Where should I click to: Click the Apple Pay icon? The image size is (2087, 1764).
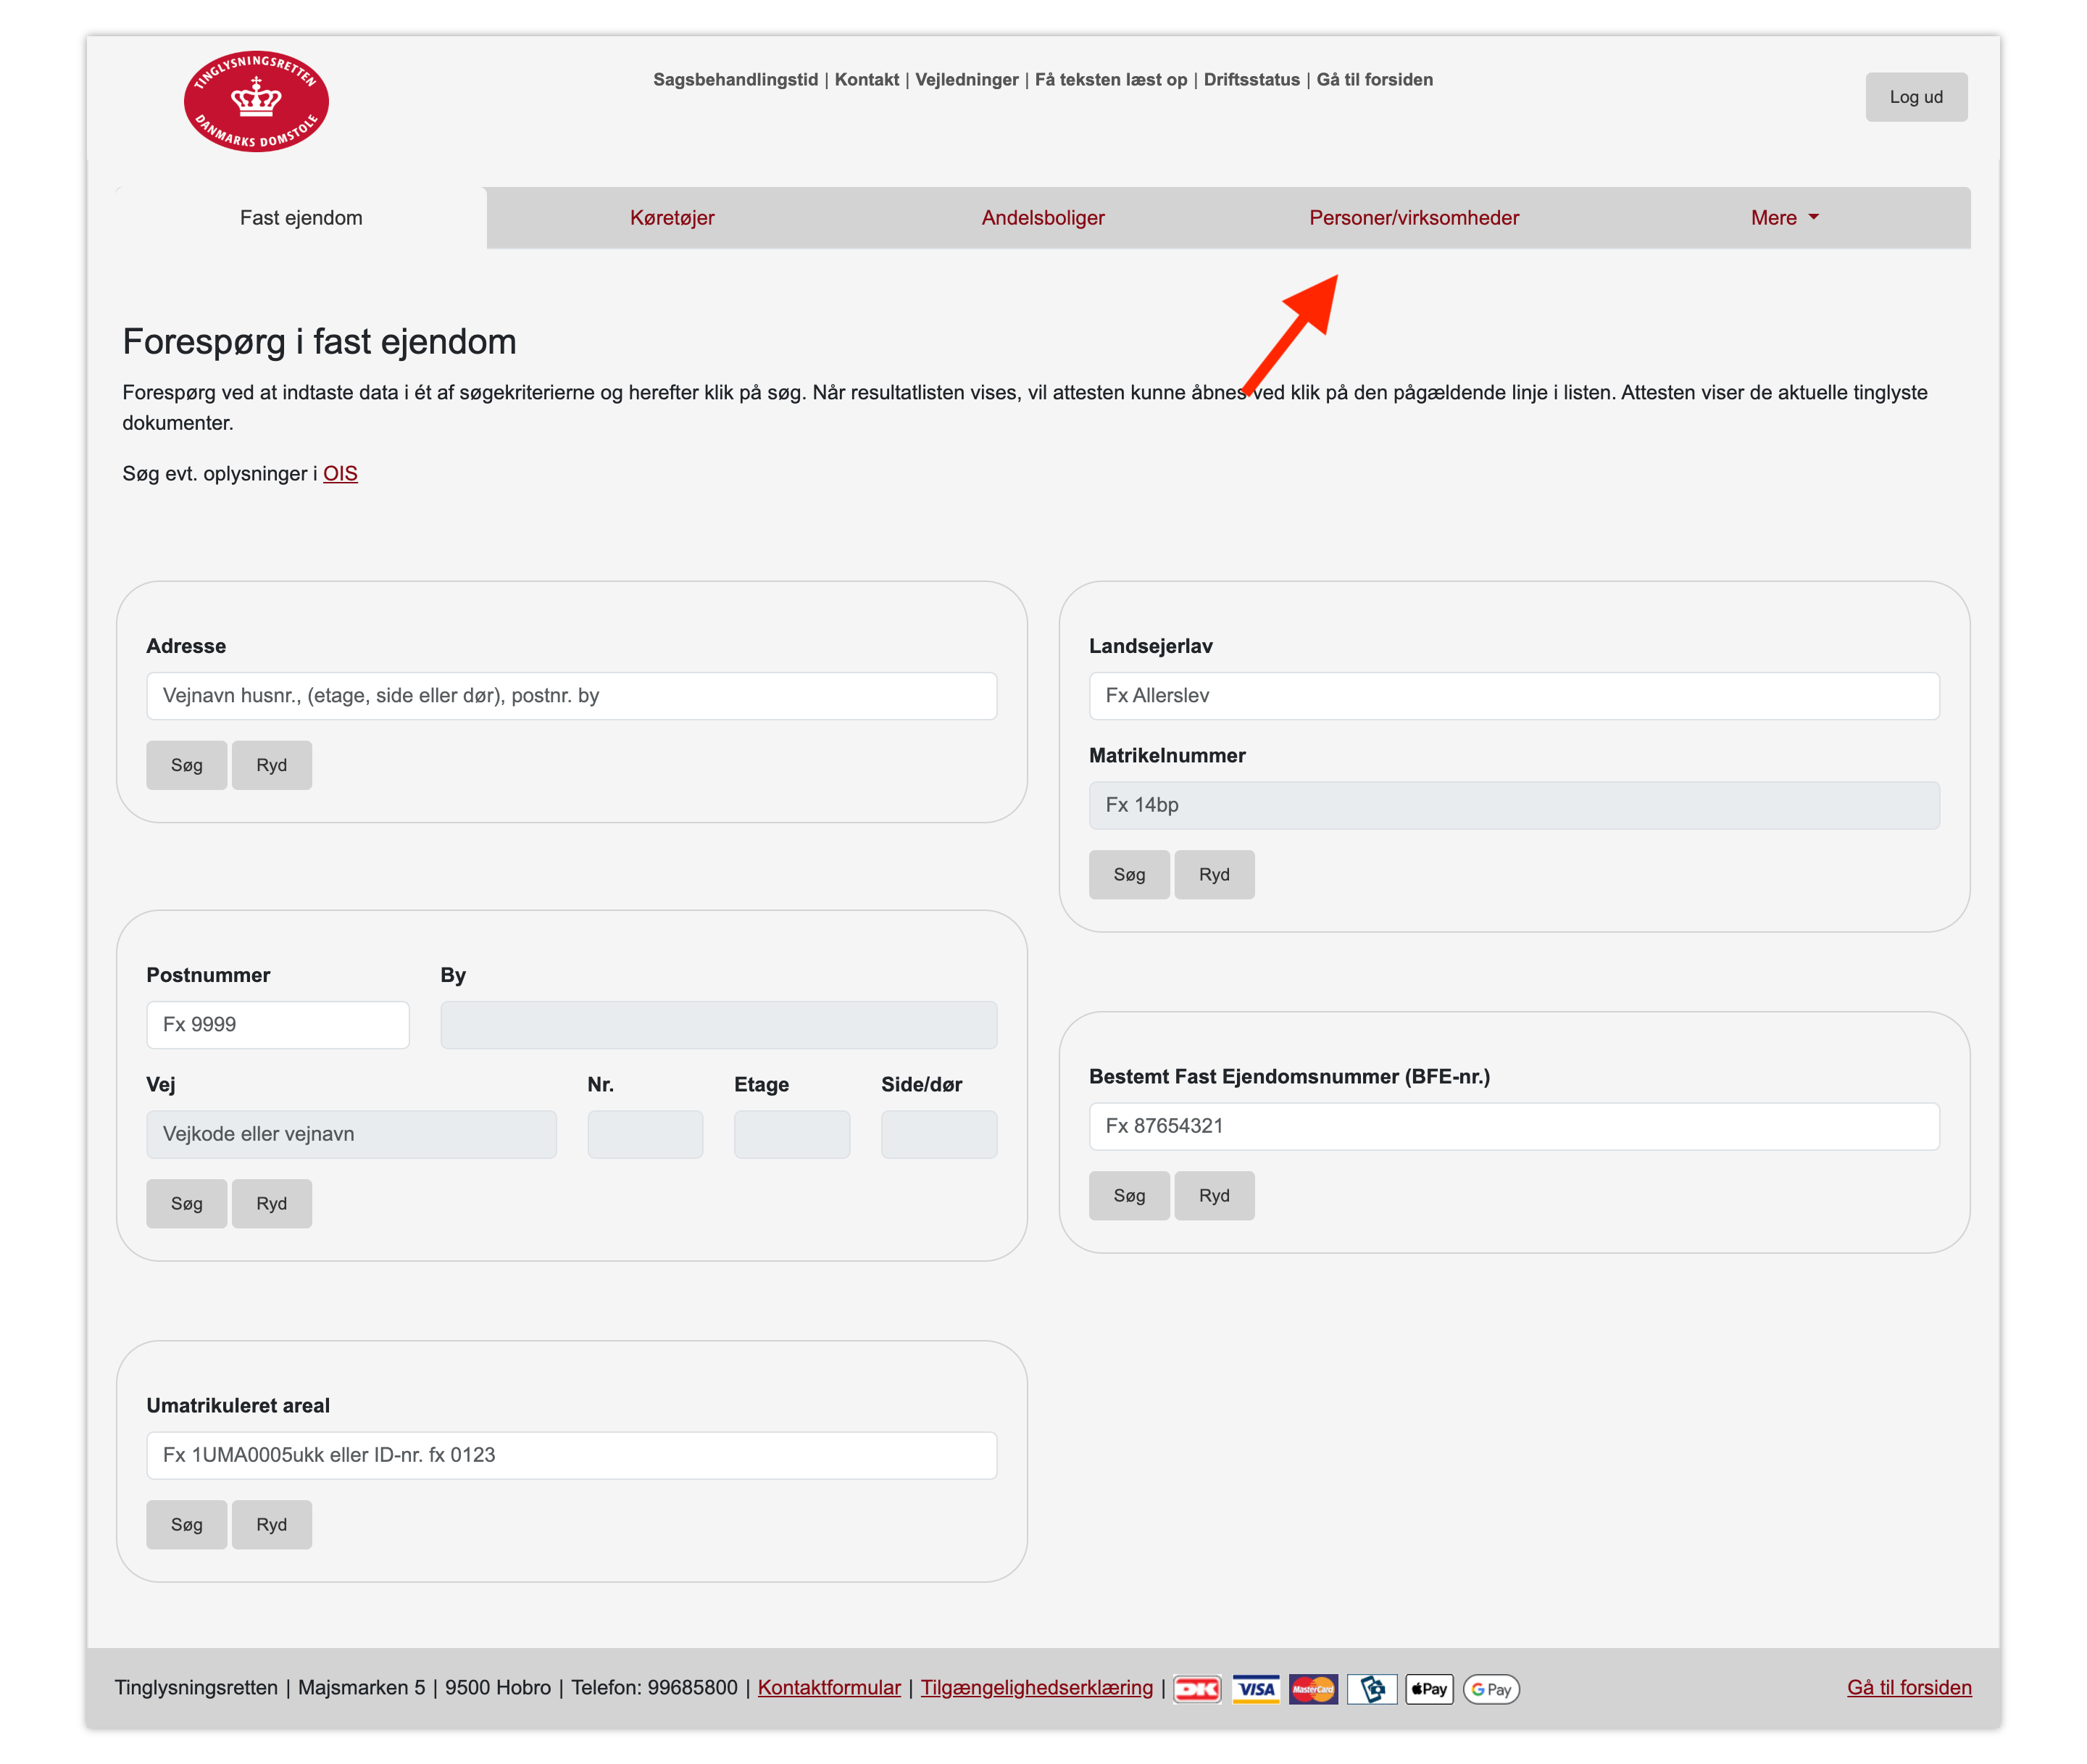(x=1429, y=1689)
